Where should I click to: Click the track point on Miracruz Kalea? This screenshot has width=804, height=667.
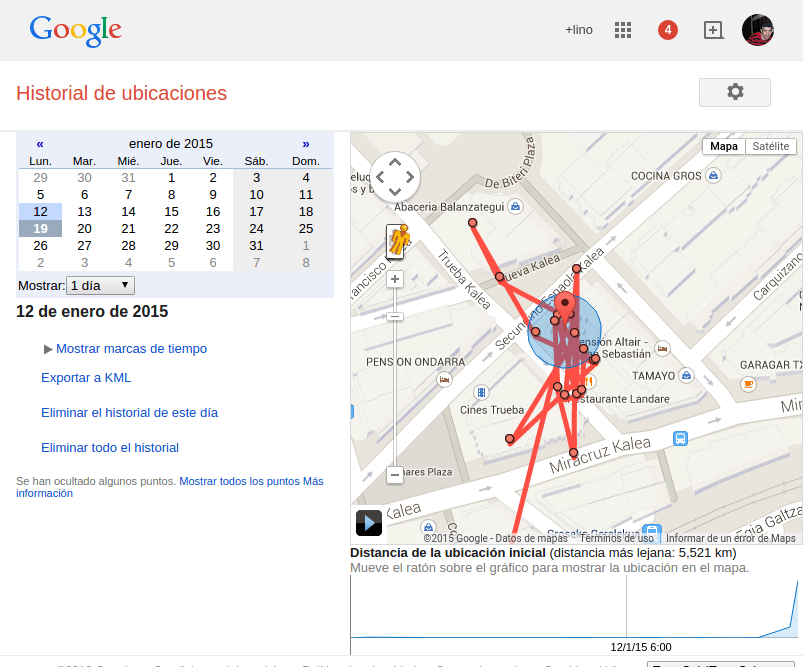tap(573, 453)
